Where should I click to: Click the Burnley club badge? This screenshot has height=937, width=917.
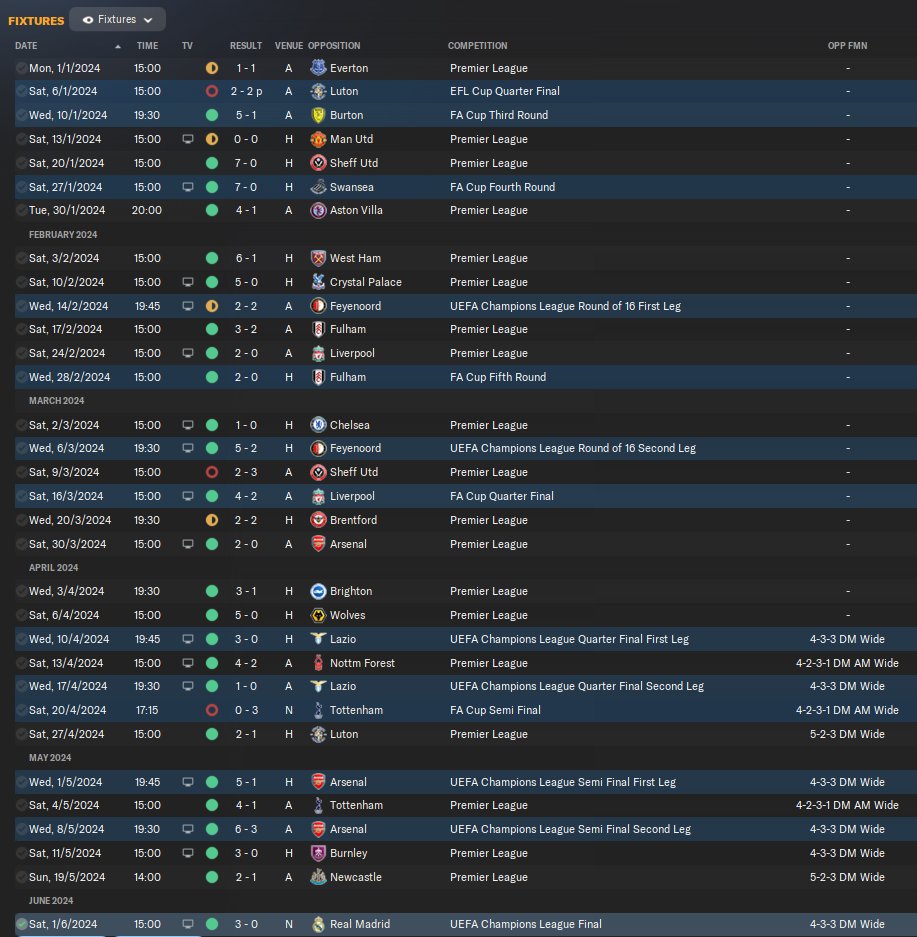point(318,853)
